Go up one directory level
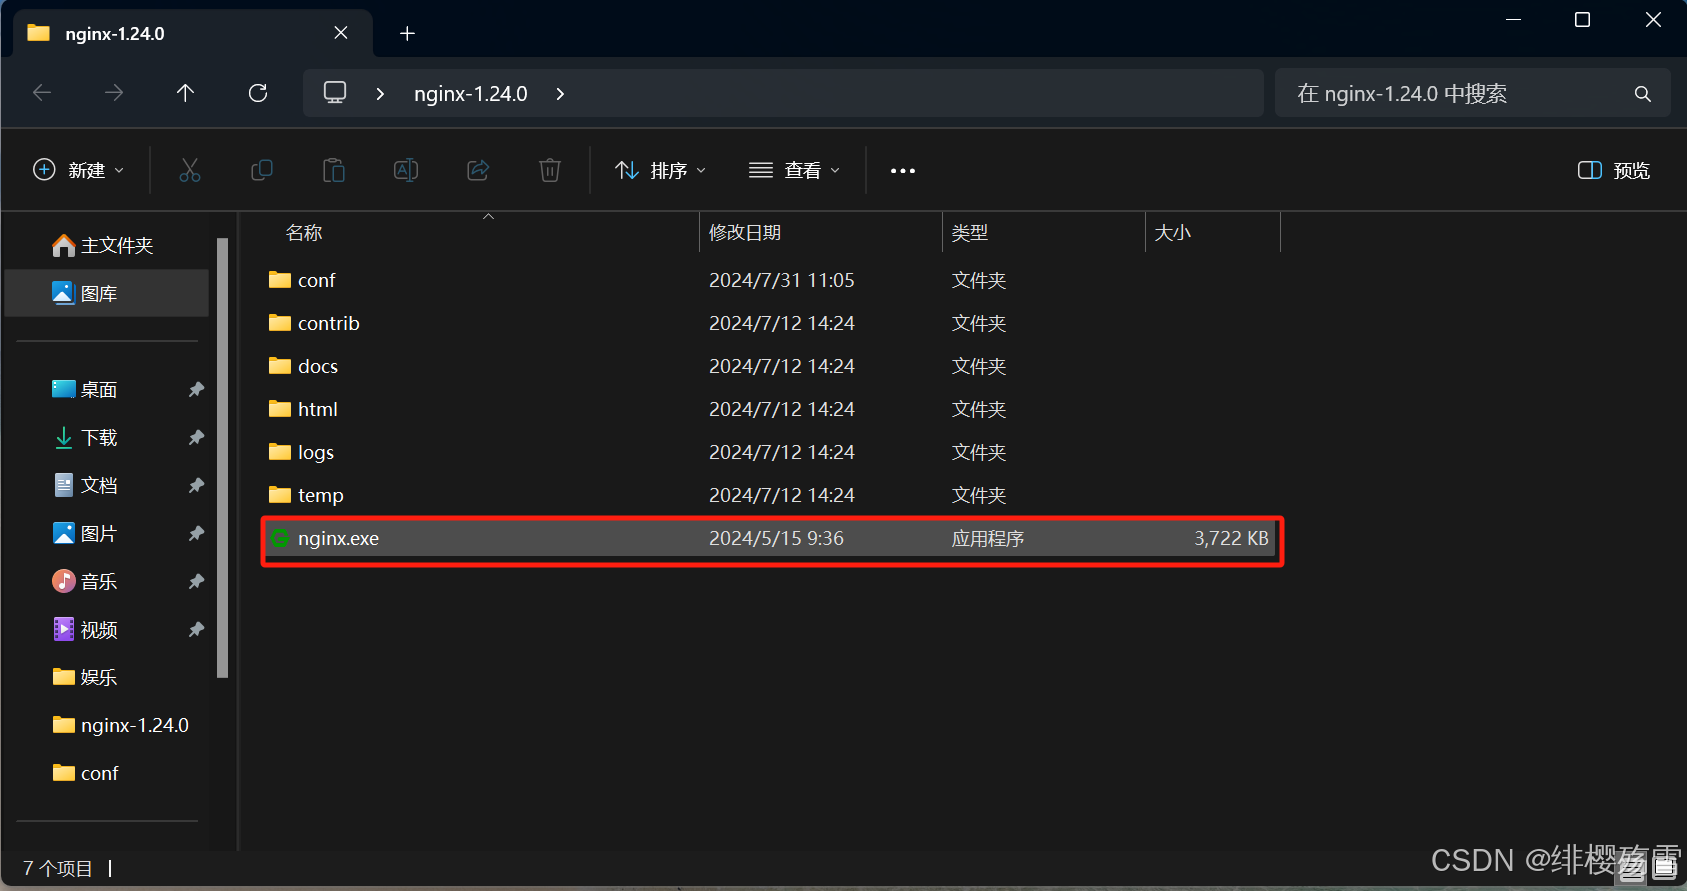Screen dimensions: 1687x891 pos(185,93)
